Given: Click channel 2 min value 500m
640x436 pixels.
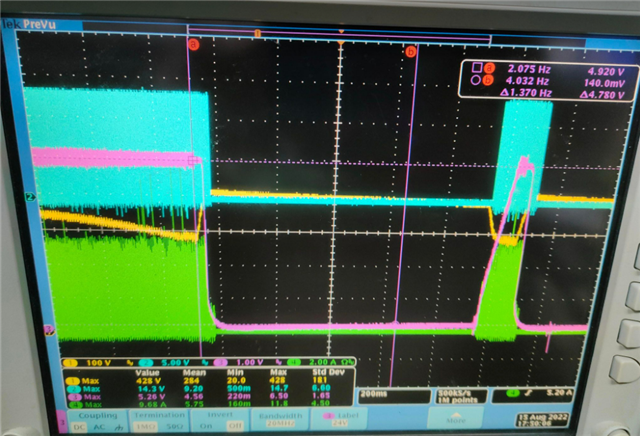Looking at the screenshot, I should tap(239, 388).
